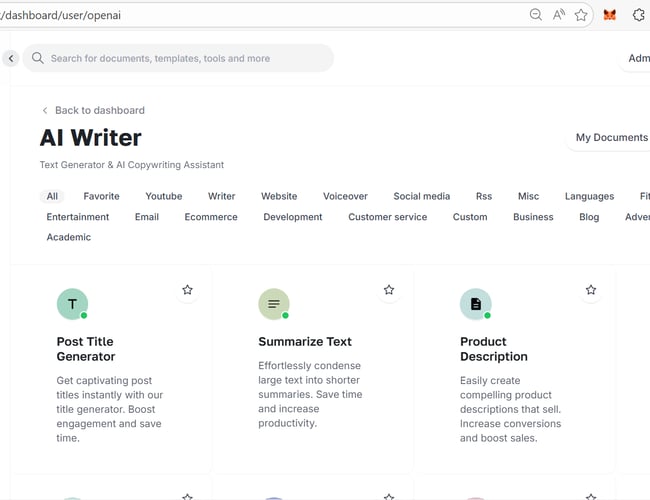Click the back arrow beside Back to dashboard
The height and width of the screenshot is (500, 650).
tap(45, 110)
